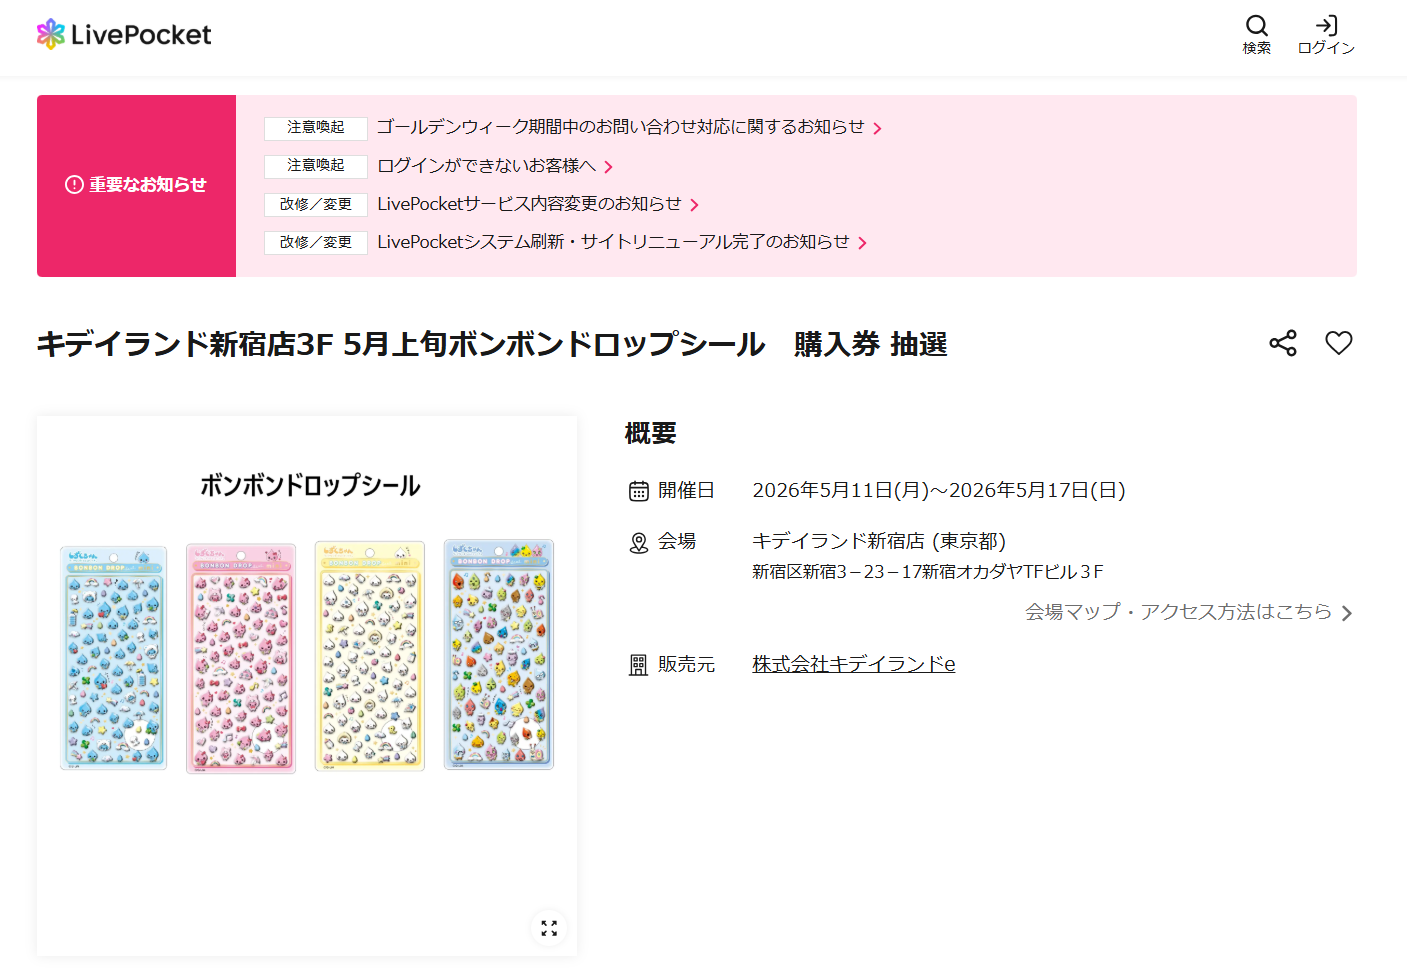The width and height of the screenshot is (1407, 976).
Task: Click chevron after ゴールデンウィーク notice
Action: pos(877,128)
